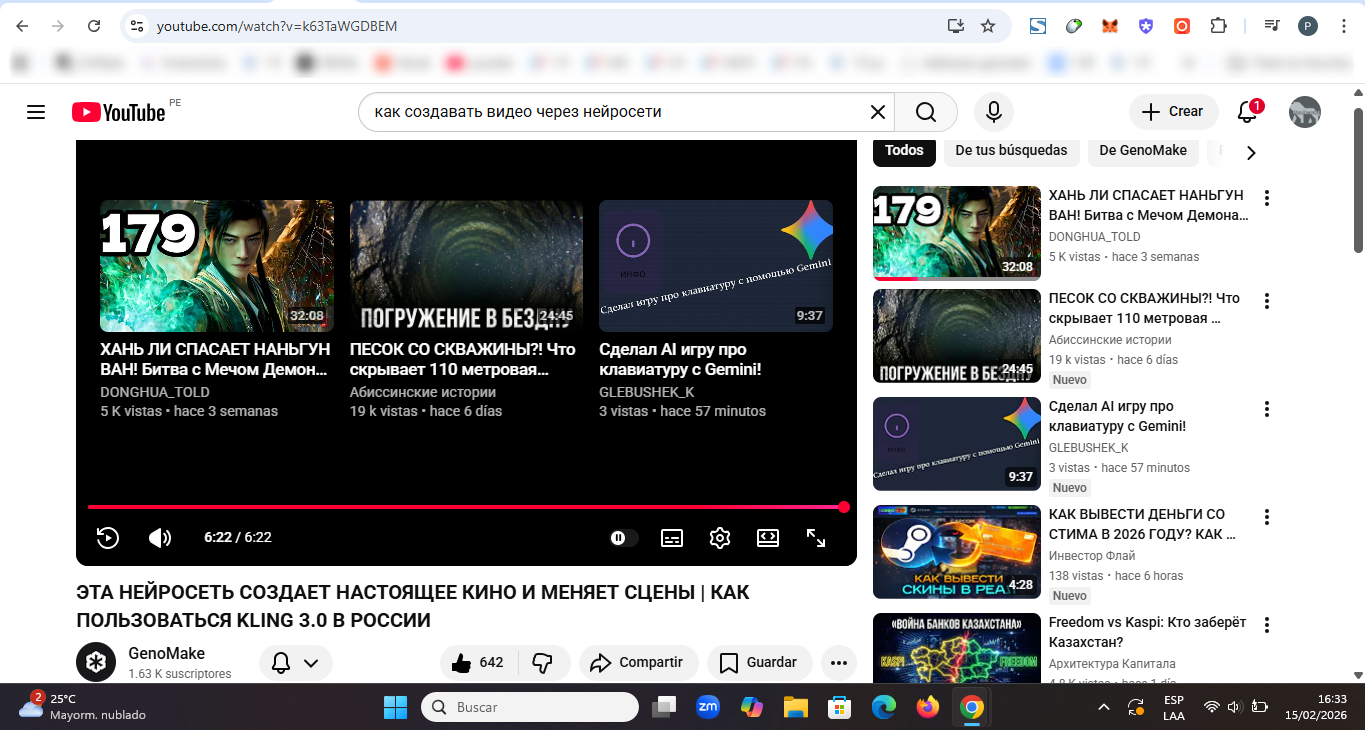Open File Explorer from taskbar
The width and height of the screenshot is (1365, 730).
(795, 707)
